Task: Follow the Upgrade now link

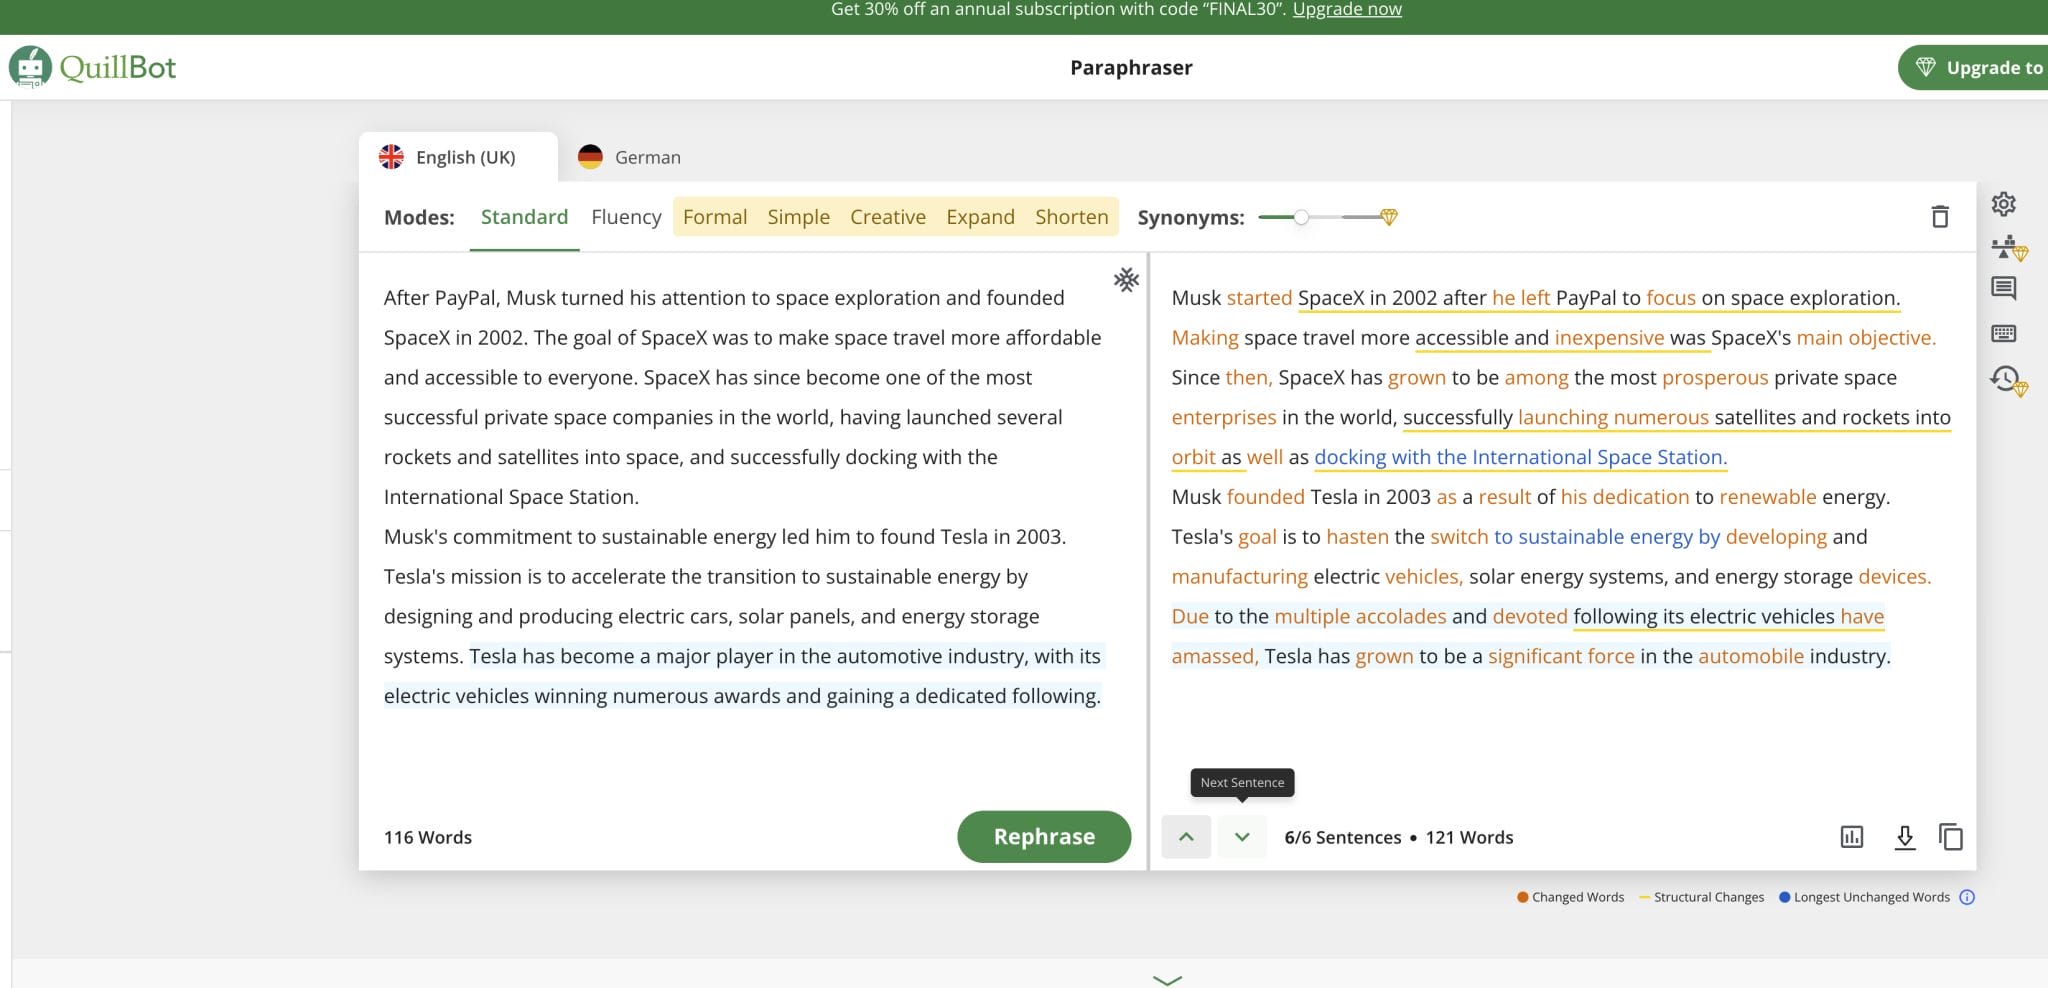Action: click(1346, 10)
